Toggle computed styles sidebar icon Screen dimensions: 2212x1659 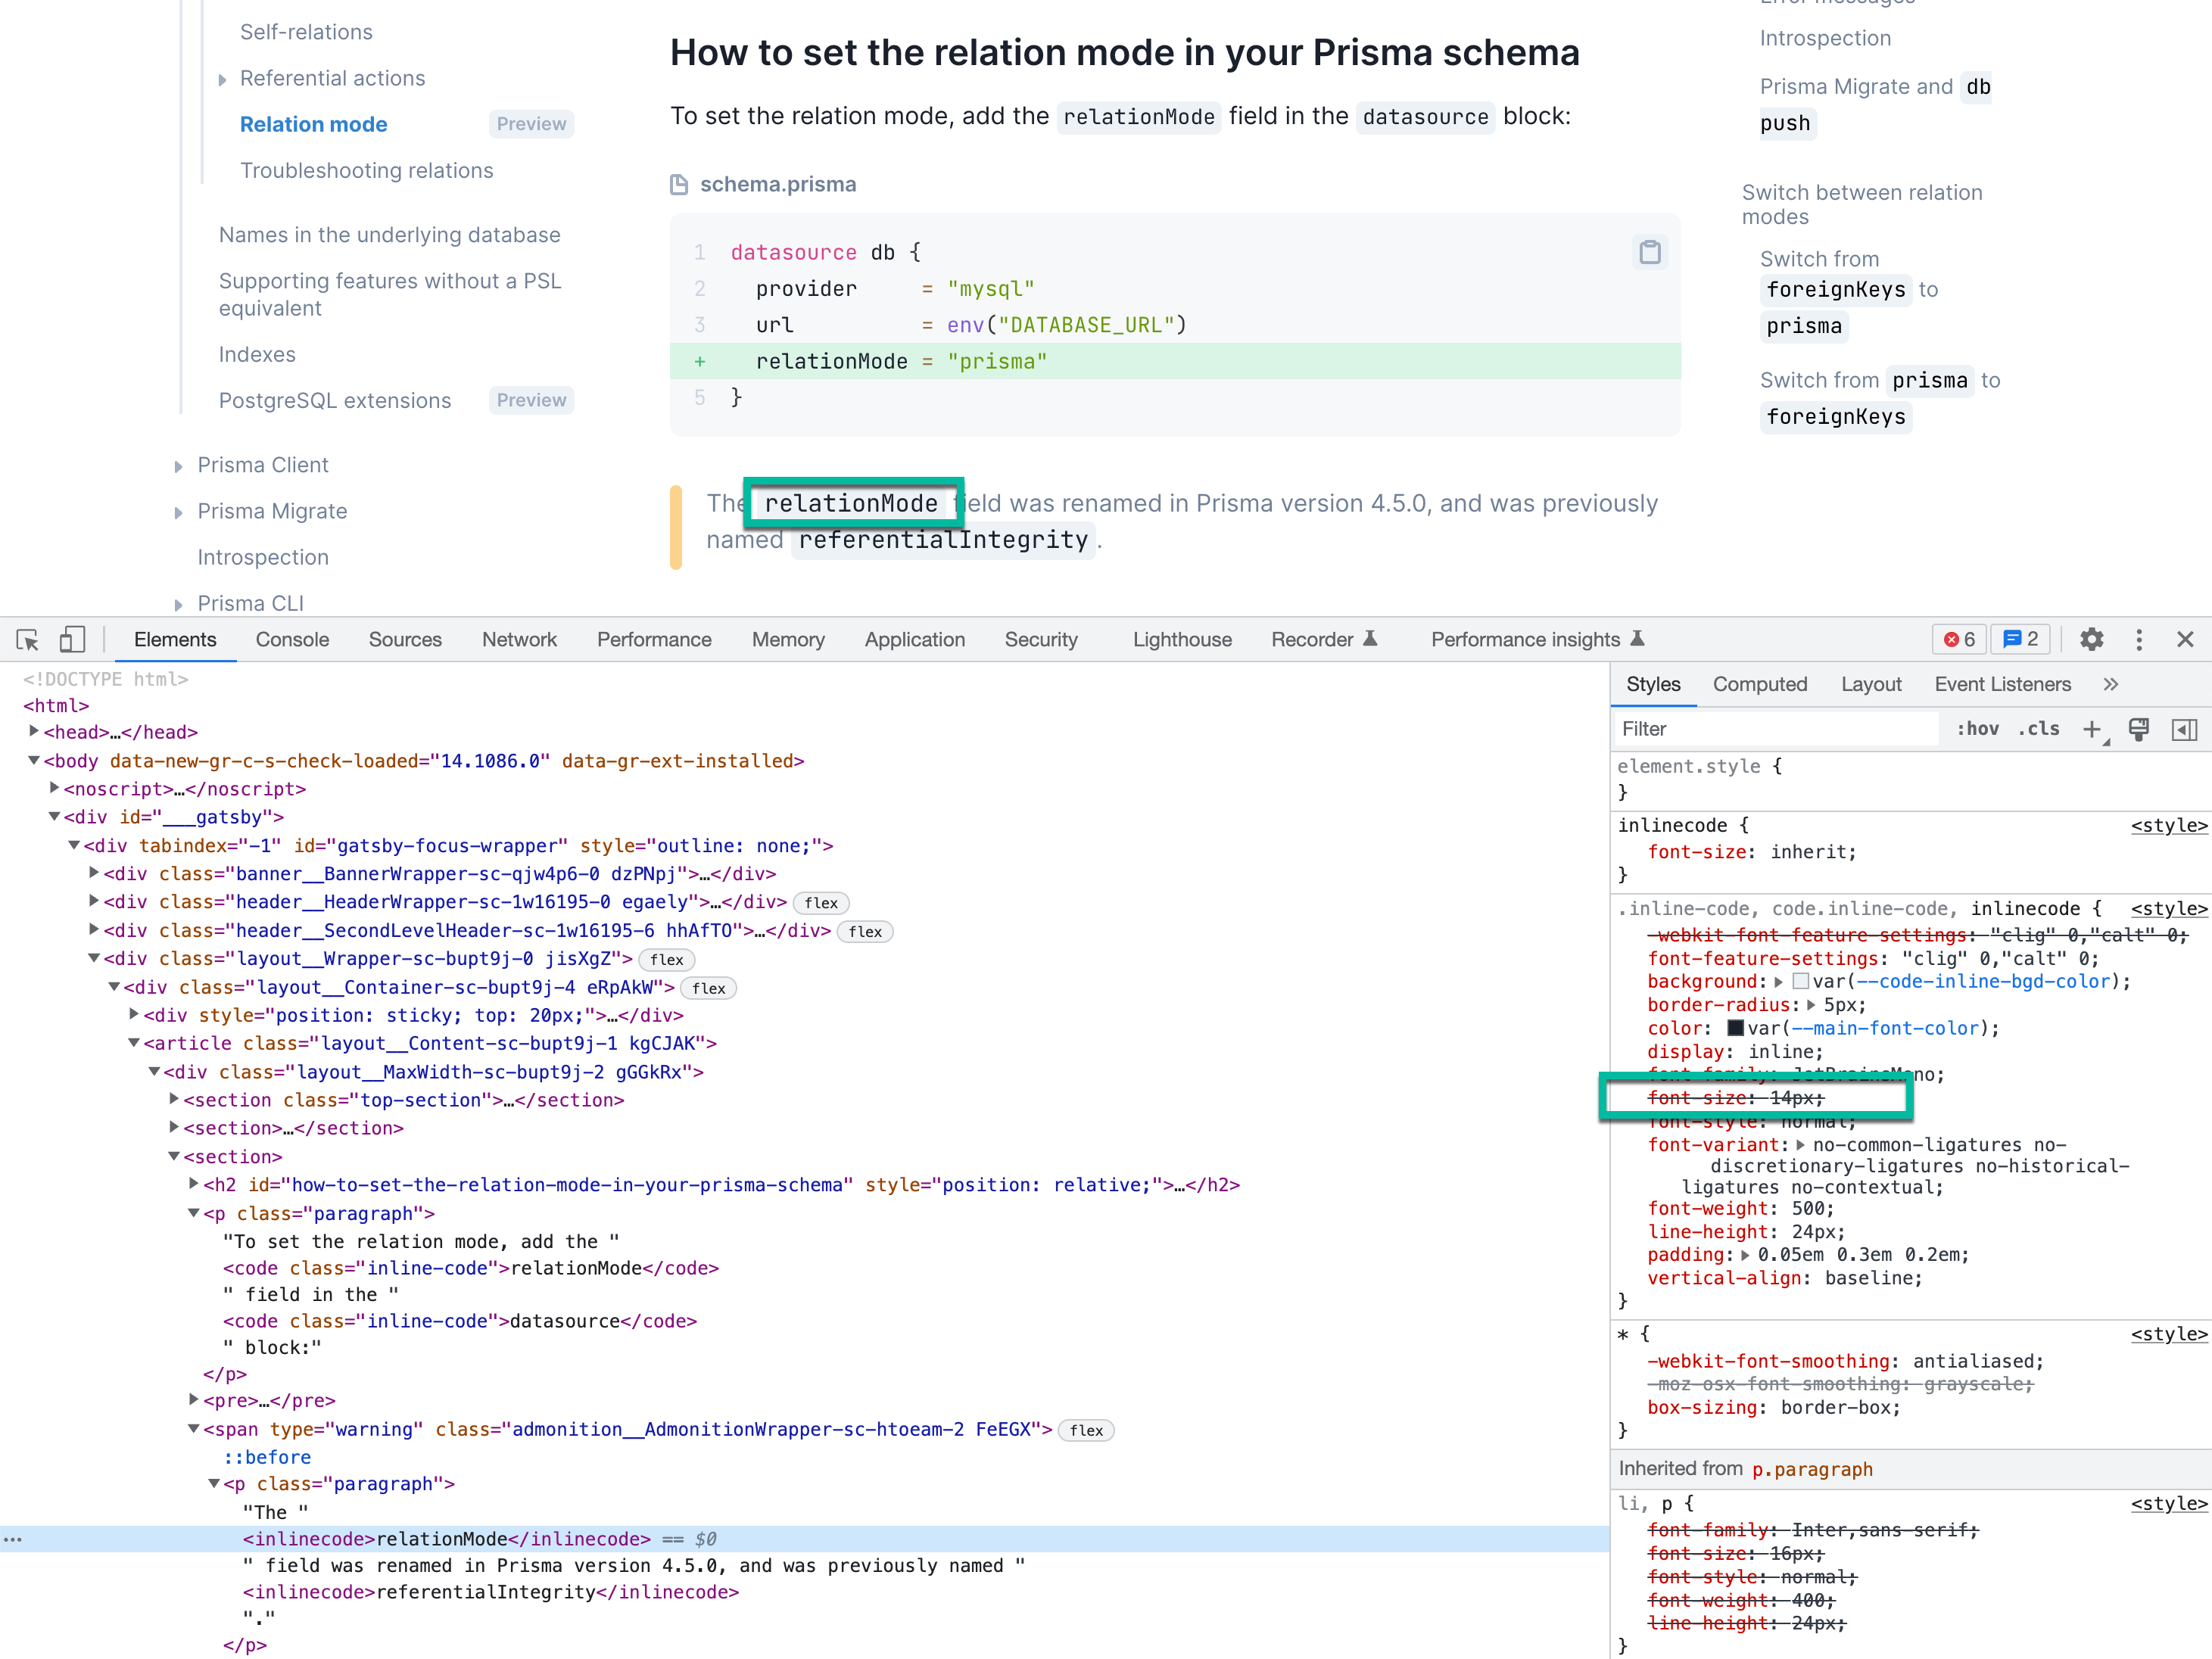click(x=2184, y=729)
